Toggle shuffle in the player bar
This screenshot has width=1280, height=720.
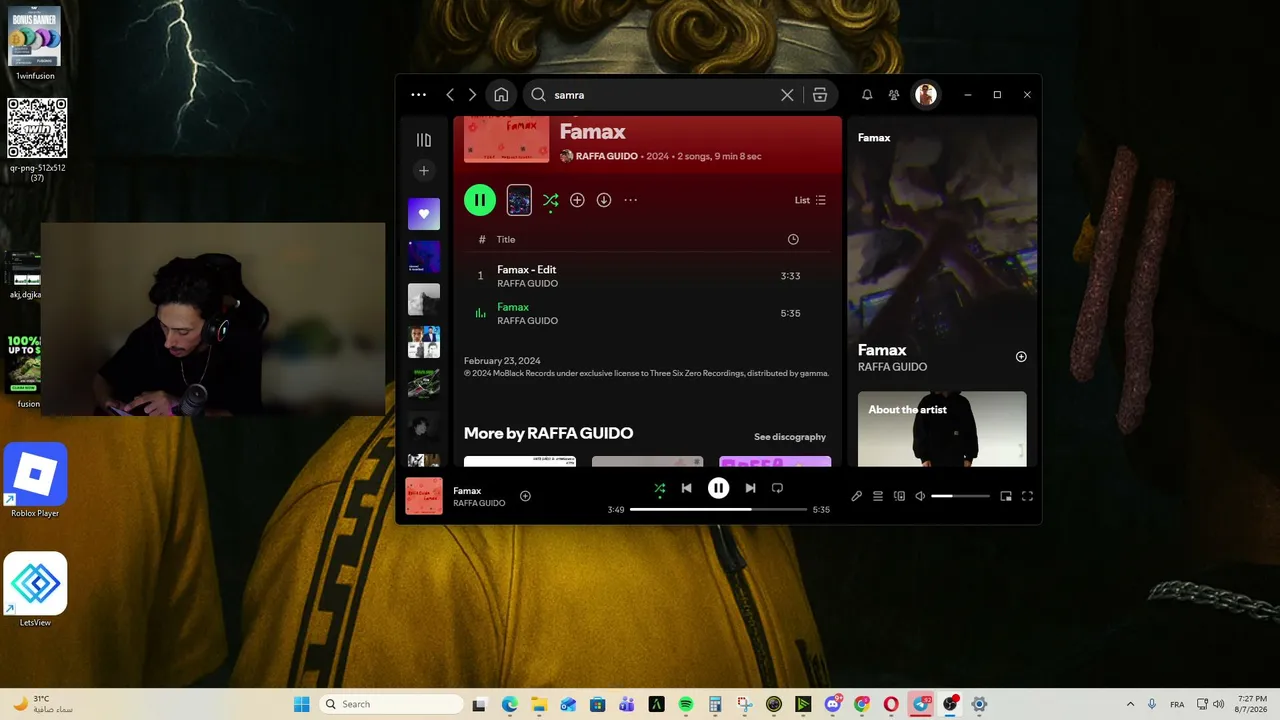point(659,488)
